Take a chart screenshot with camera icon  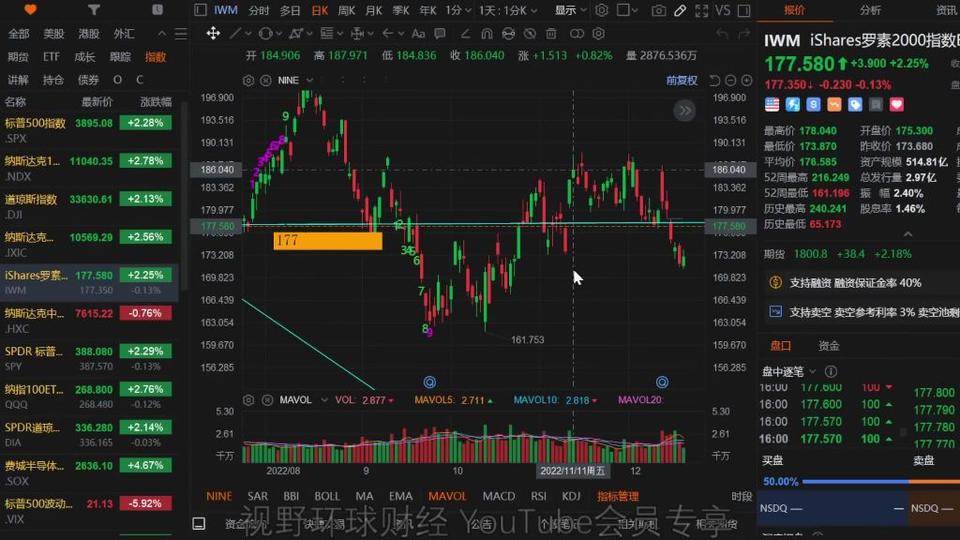659,10
